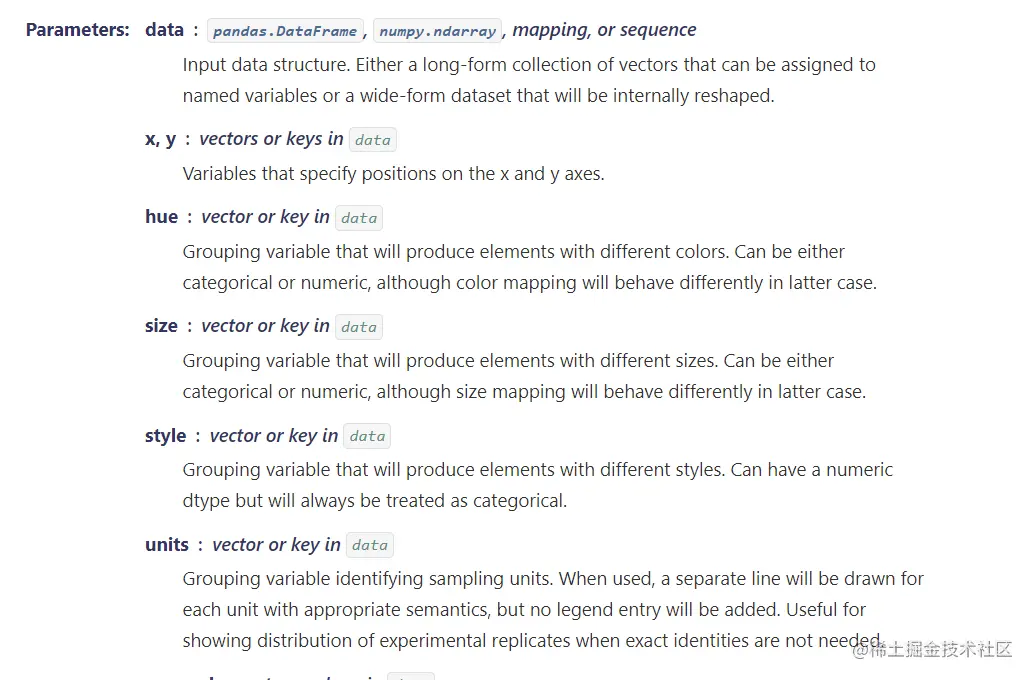Select the units parameter name
1033x680 pixels.
pyautogui.click(x=166, y=545)
